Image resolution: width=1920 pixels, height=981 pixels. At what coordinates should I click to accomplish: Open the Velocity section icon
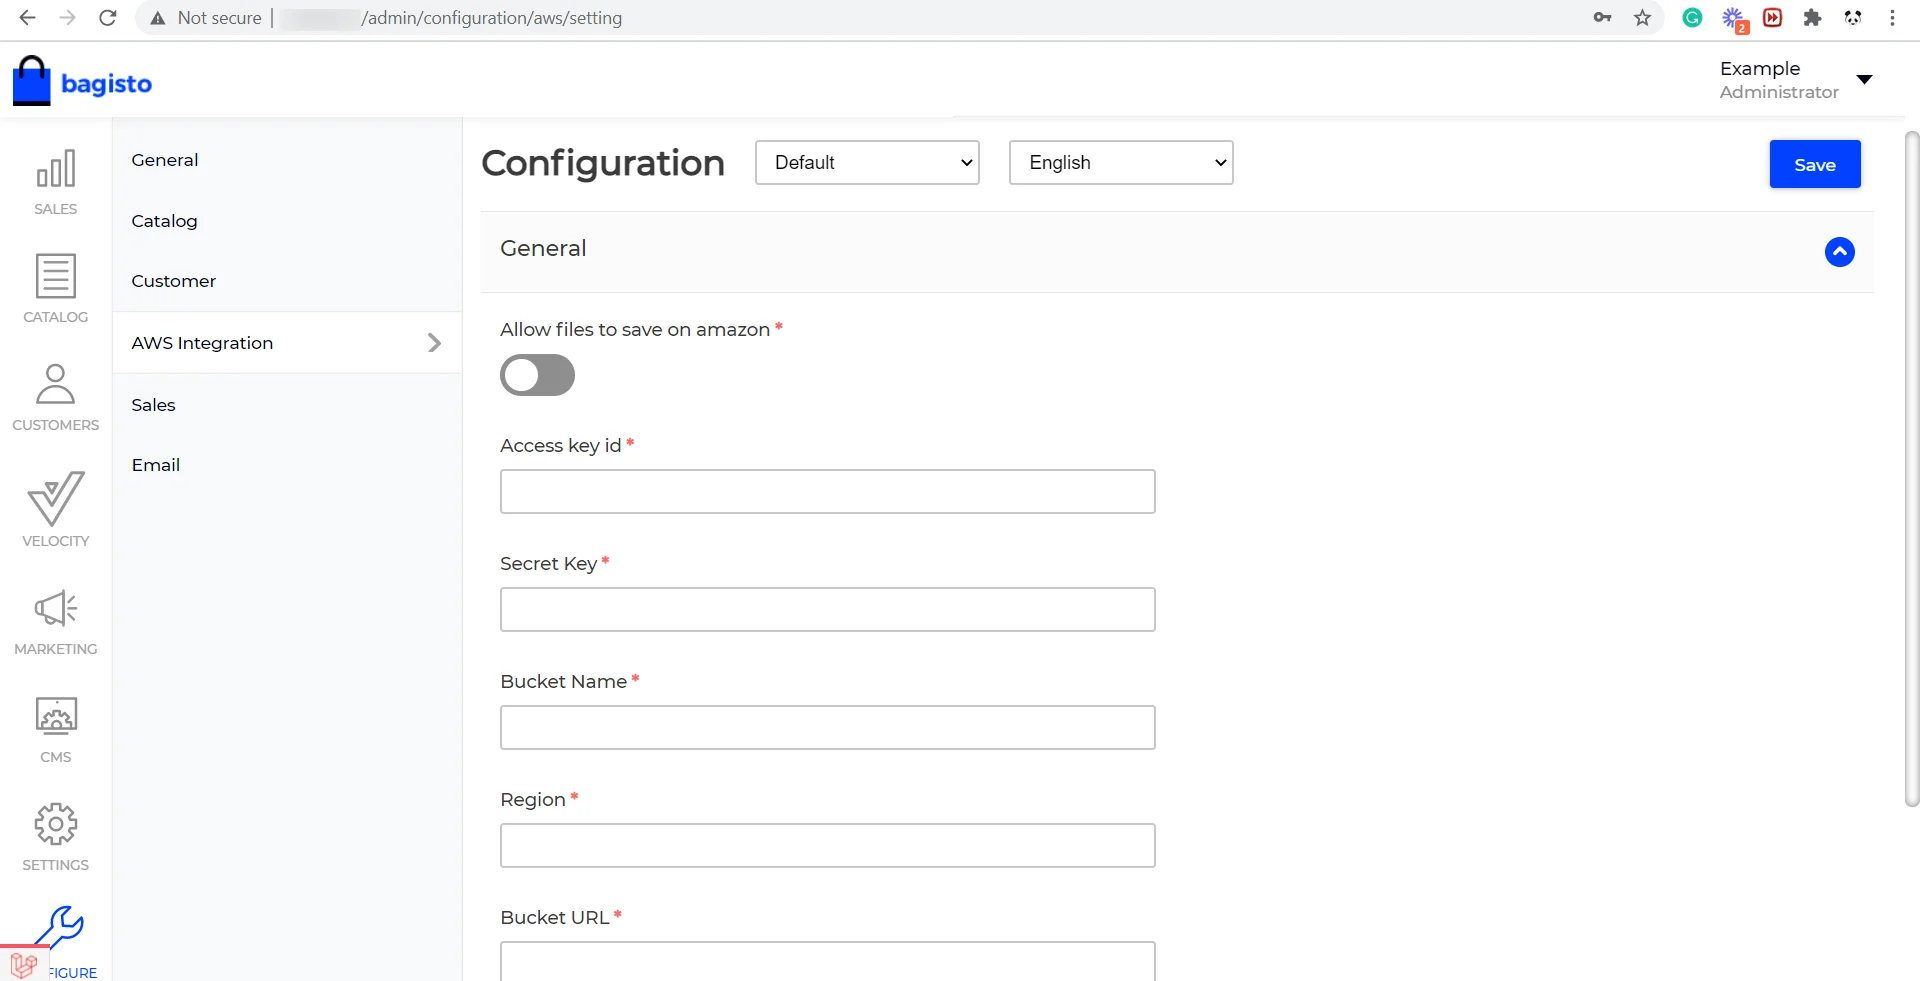56,498
